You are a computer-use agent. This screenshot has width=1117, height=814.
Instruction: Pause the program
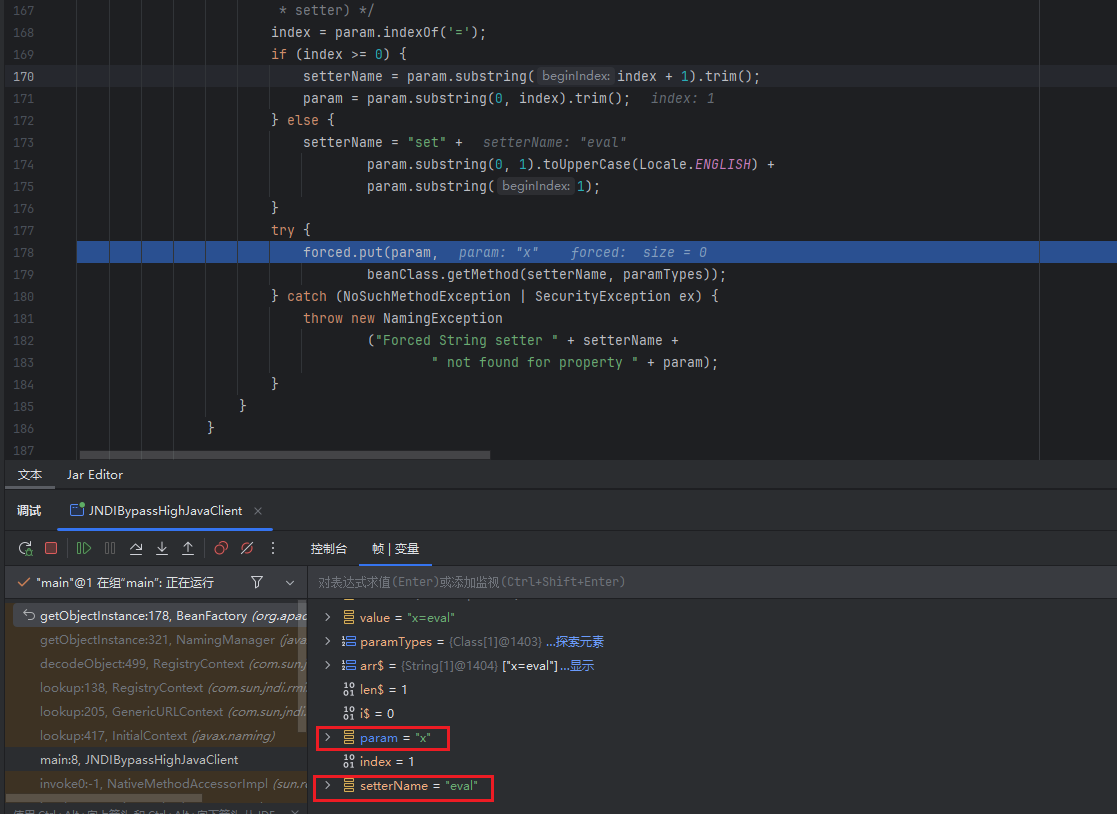[110, 548]
